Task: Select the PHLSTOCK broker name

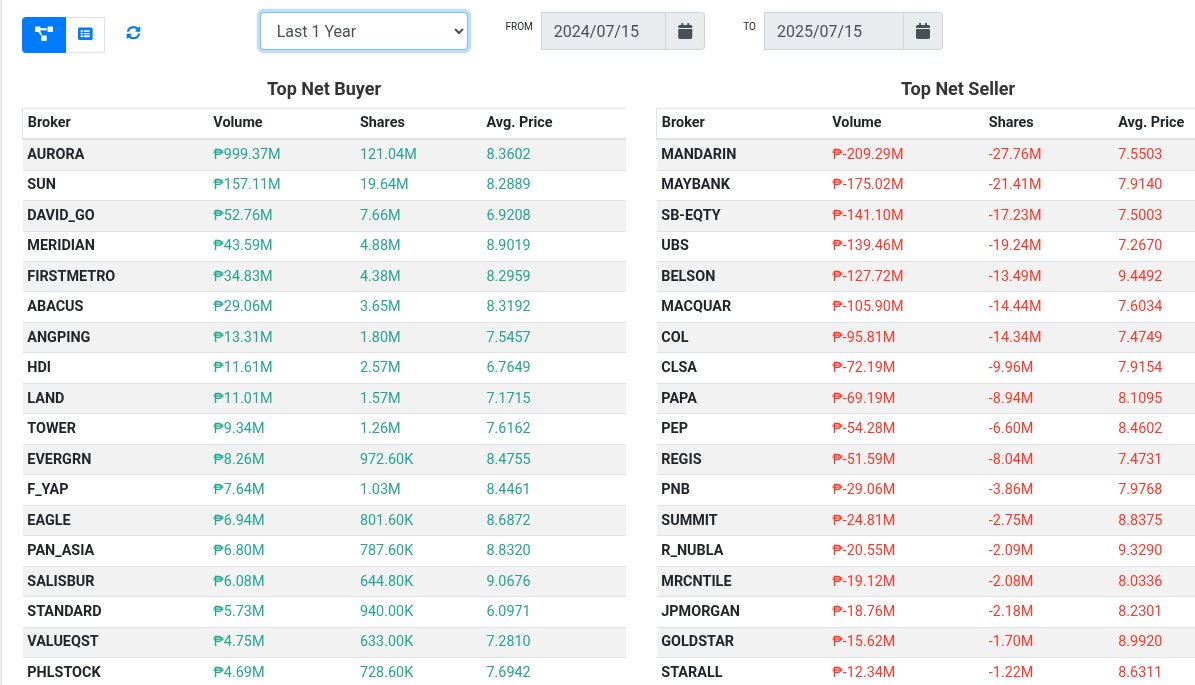Action: [x=64, y=672]
